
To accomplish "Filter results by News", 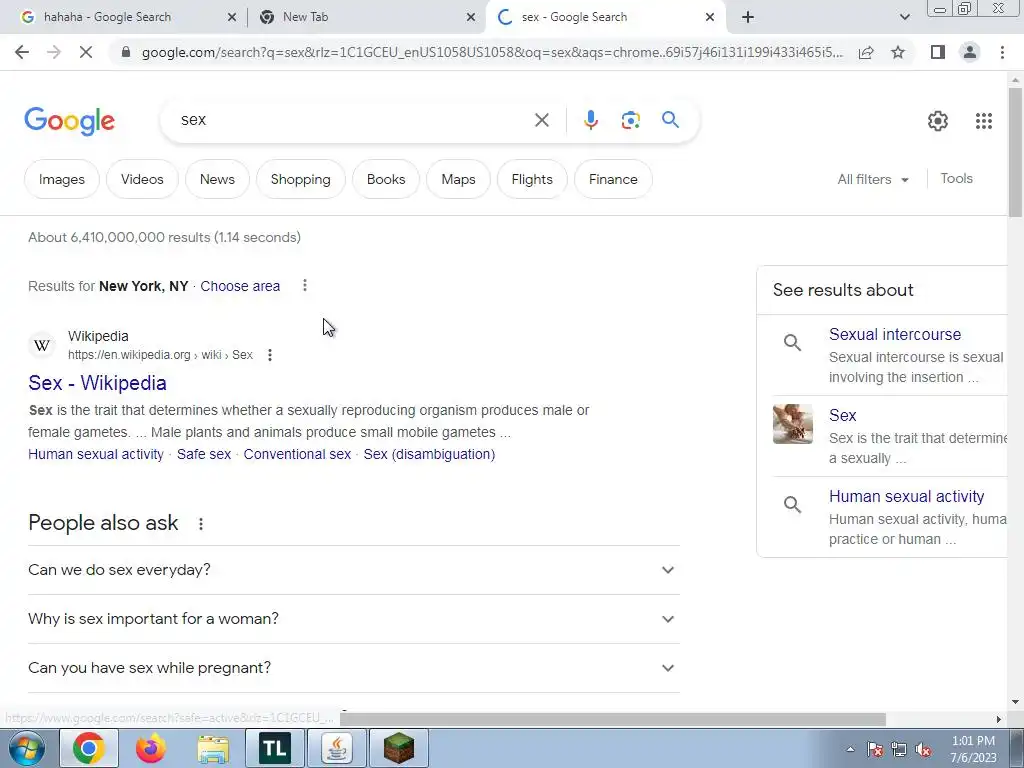I will pyautogui.click(x=217, y=179).
